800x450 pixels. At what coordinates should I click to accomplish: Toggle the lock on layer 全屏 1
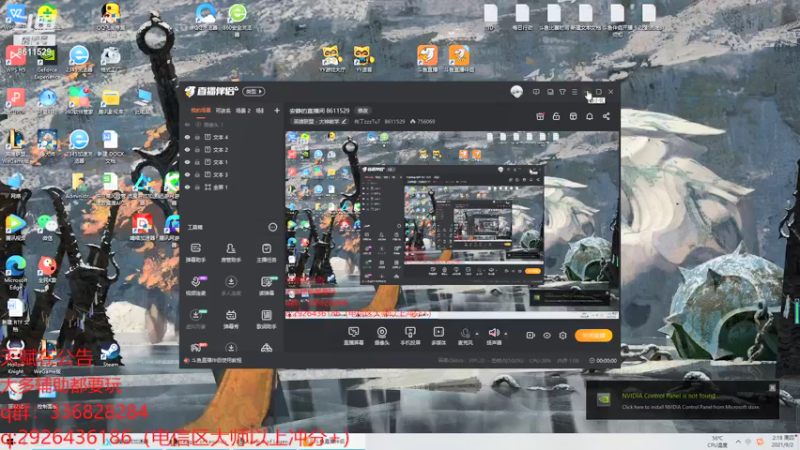(197, 187)
